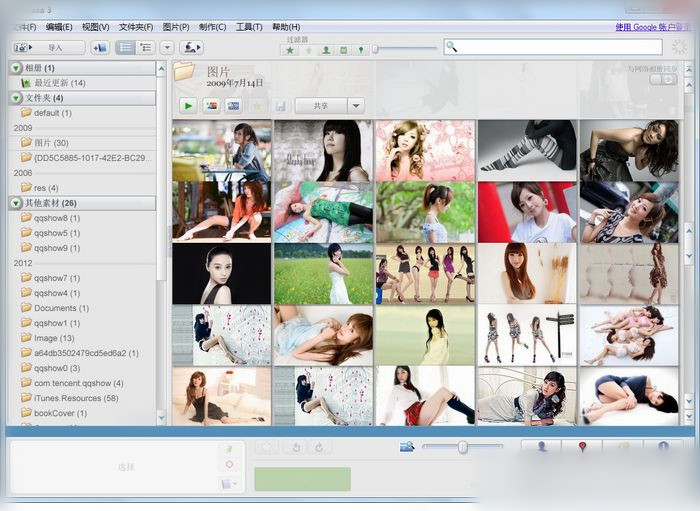Open the tags panel icon
The image size is (700, 511).
[623, 446]
